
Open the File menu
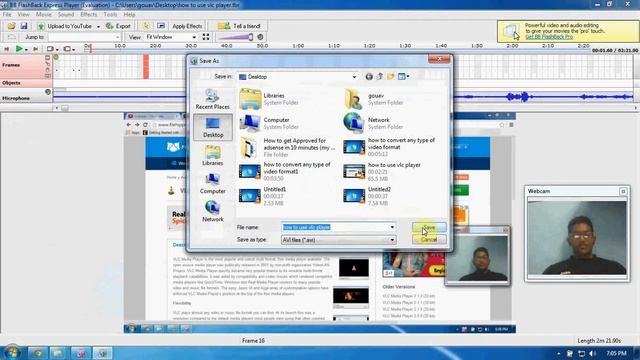coord(7,14)
